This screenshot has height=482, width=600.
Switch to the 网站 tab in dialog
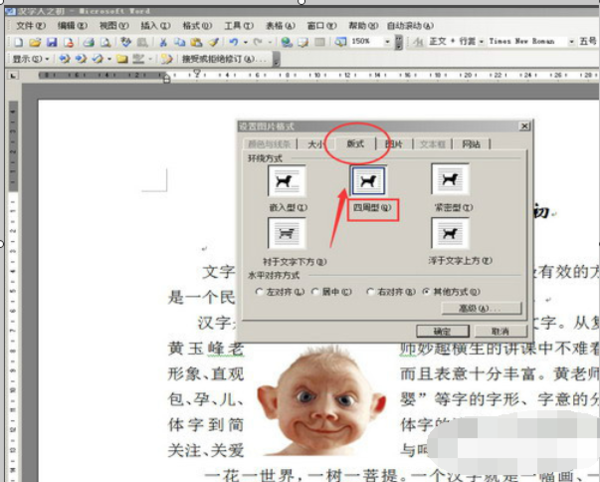tap(471, 144)
